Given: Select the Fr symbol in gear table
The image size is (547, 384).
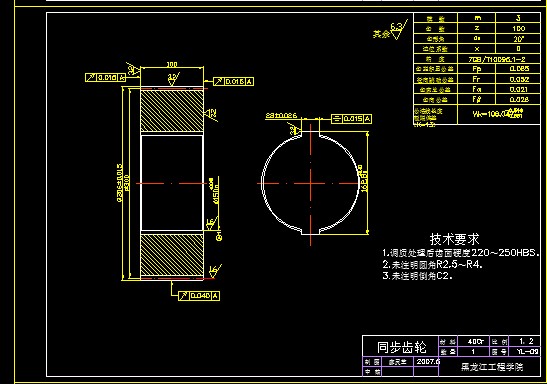Looking at the screenshot, I should pyautogui.click(x=477, y=79).
